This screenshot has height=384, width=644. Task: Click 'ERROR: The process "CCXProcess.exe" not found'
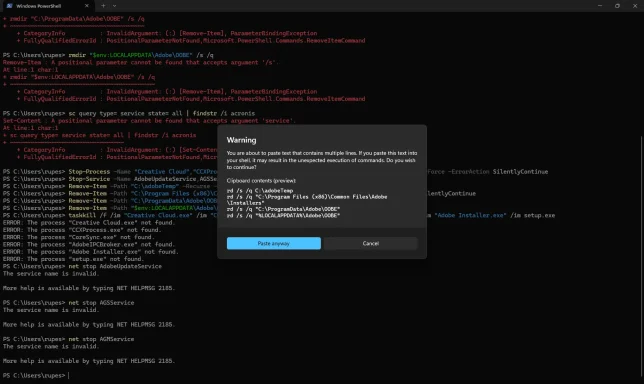[x=82, y=230]
